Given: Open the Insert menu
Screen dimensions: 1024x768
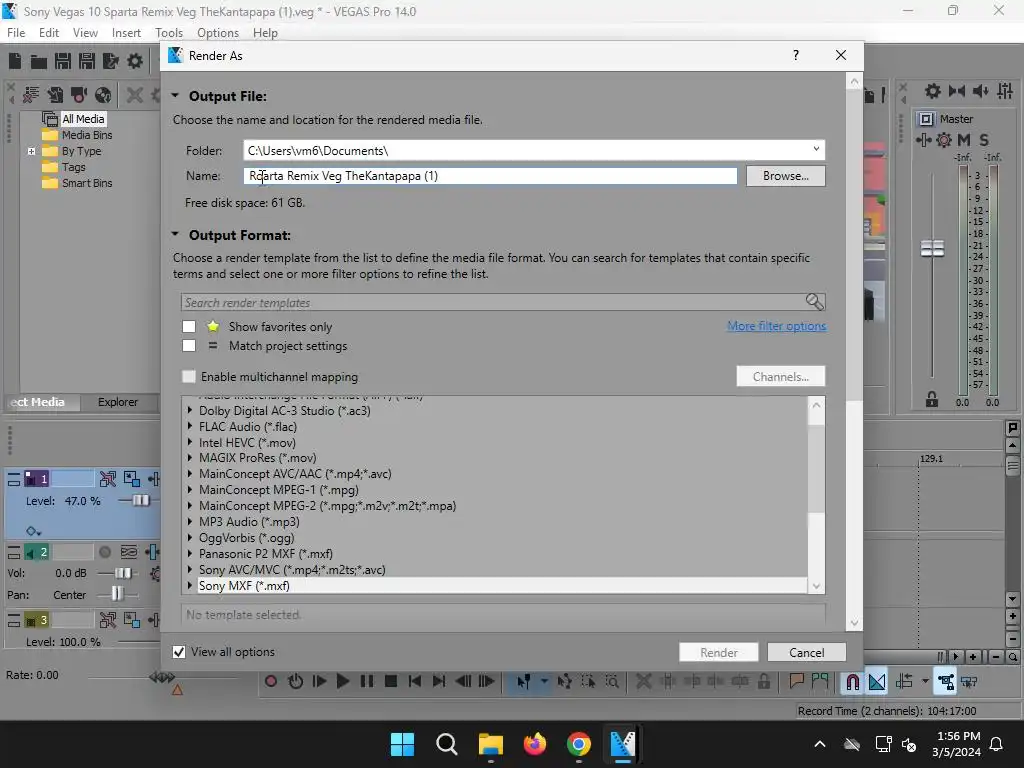Looking at the screenshot, I should tap(126, 33).
